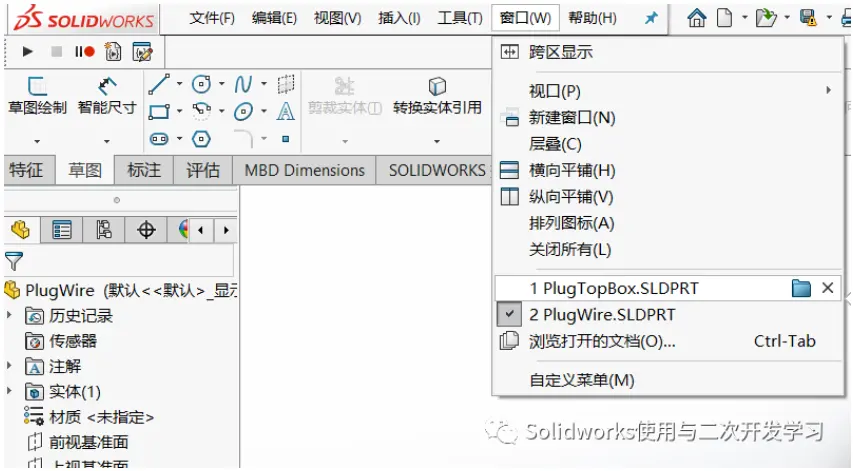Open the DimXpertManager tab

146,230
